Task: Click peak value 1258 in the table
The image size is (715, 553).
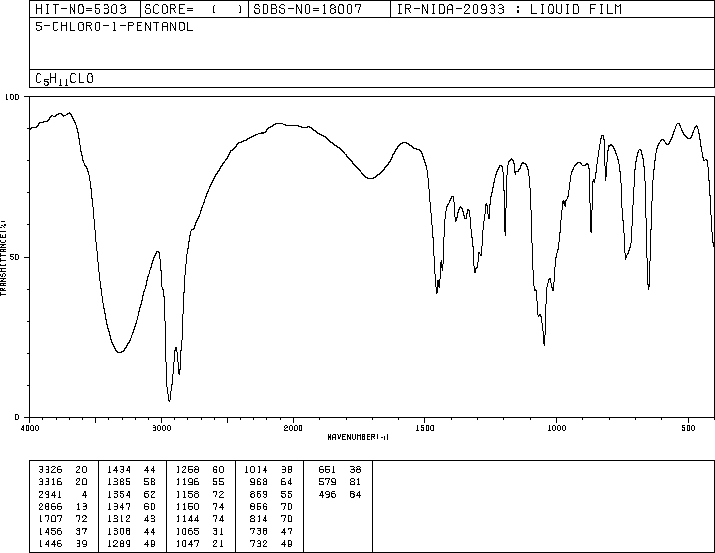Action: [188, 470]
